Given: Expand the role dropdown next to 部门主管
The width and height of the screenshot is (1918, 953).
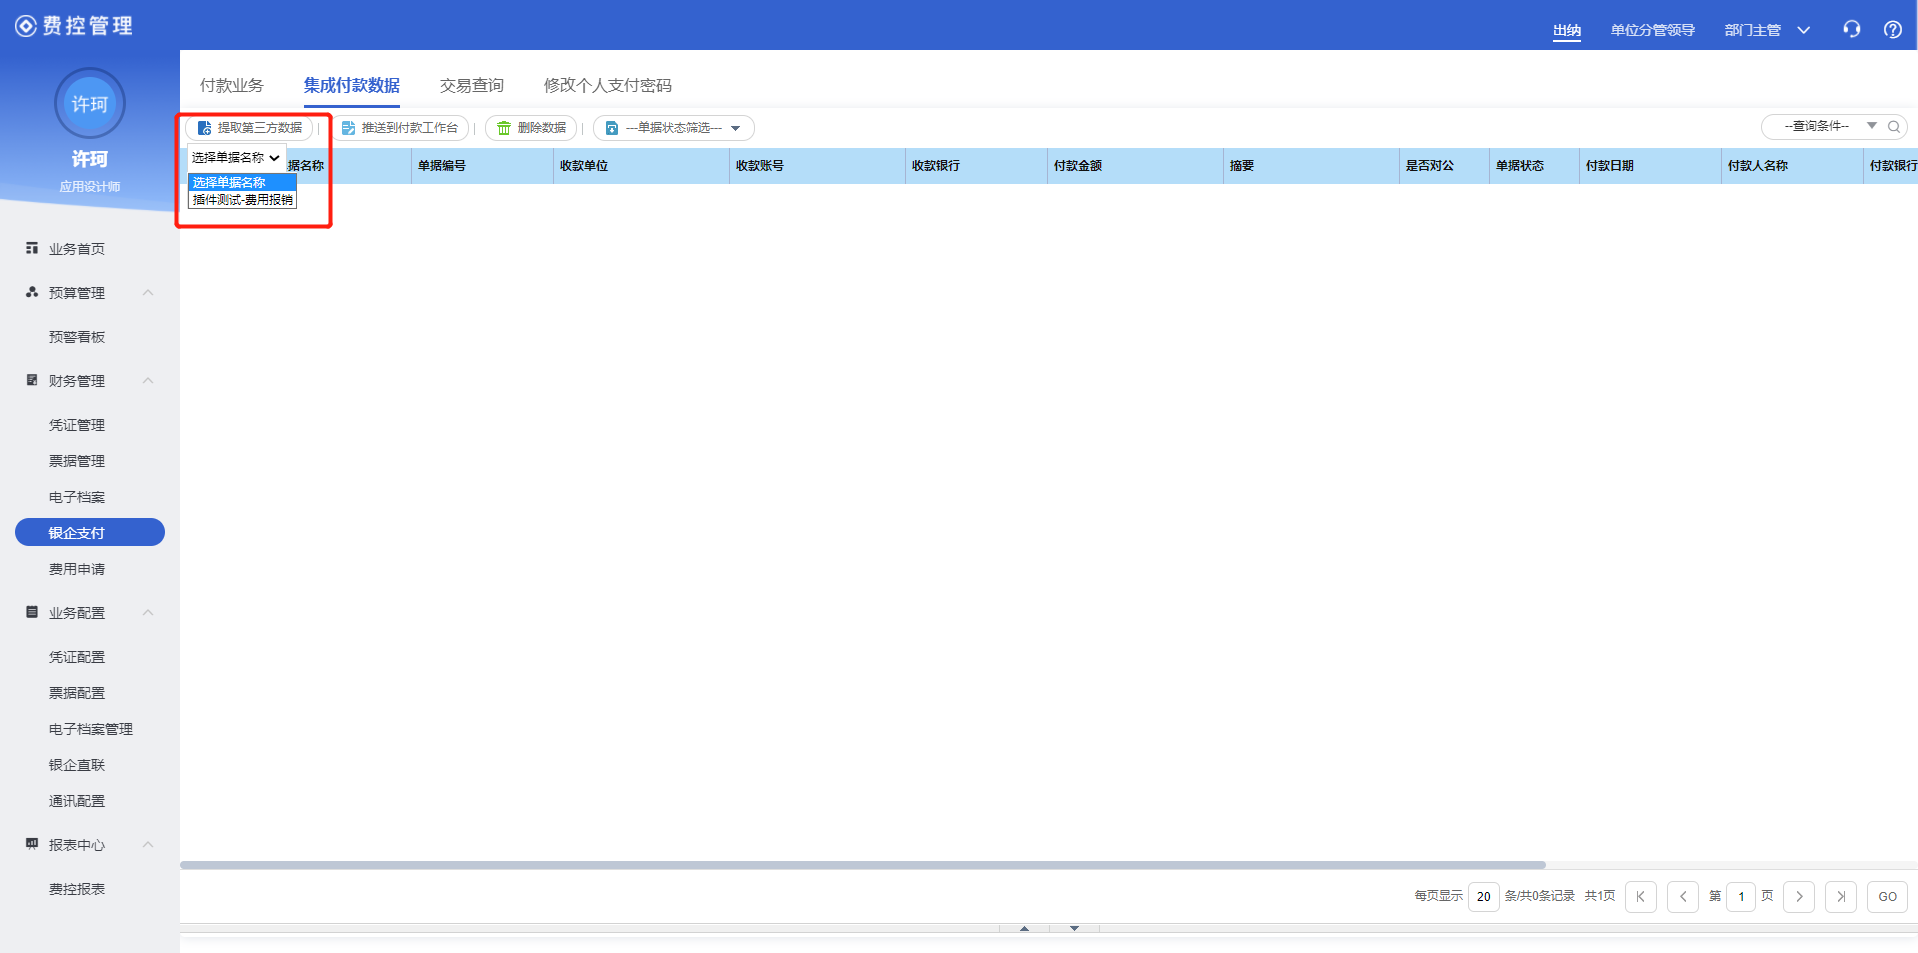Looking at the screenshot, I should pos(1804,30).
